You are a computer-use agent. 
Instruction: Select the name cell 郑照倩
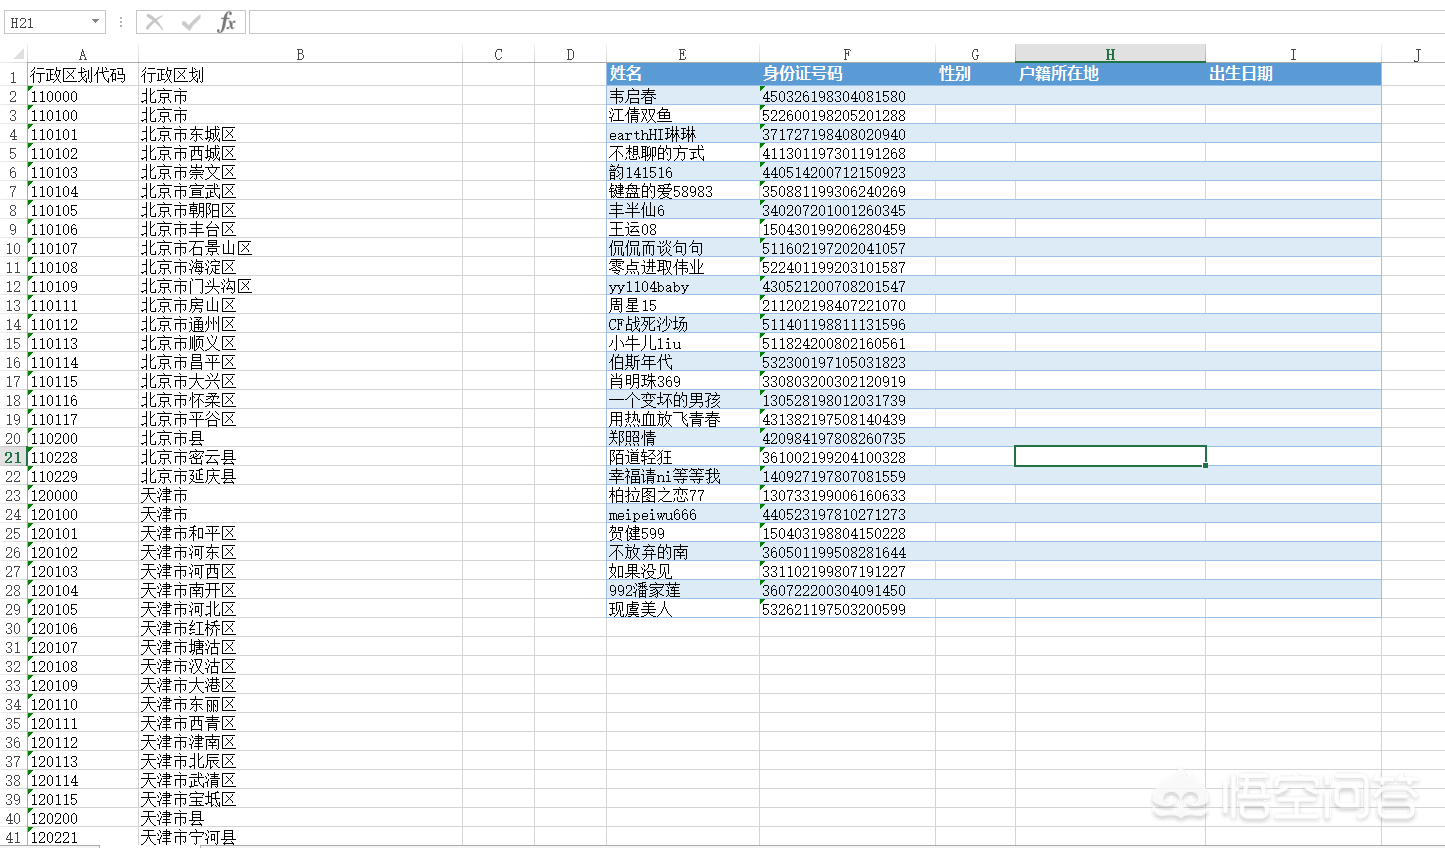coord(682,438)
